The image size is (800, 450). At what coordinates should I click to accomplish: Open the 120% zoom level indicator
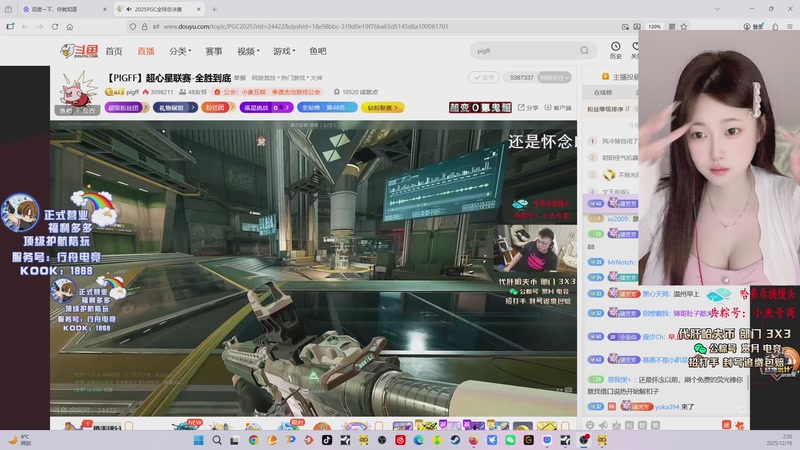click(655, 27)
